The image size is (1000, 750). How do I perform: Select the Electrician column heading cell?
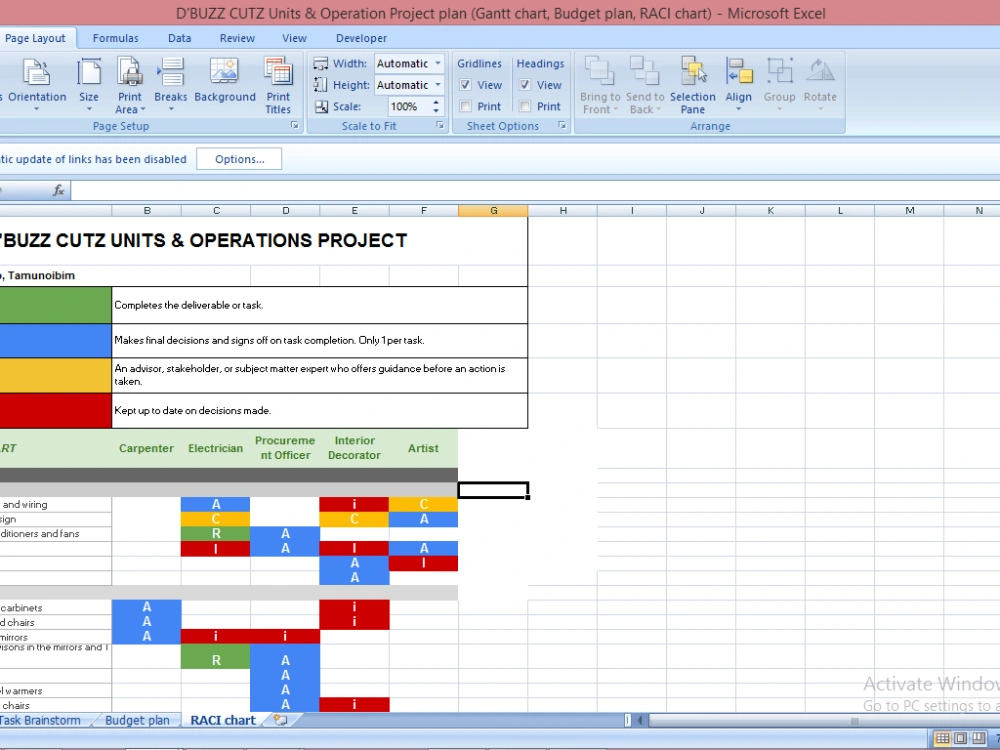216,448
